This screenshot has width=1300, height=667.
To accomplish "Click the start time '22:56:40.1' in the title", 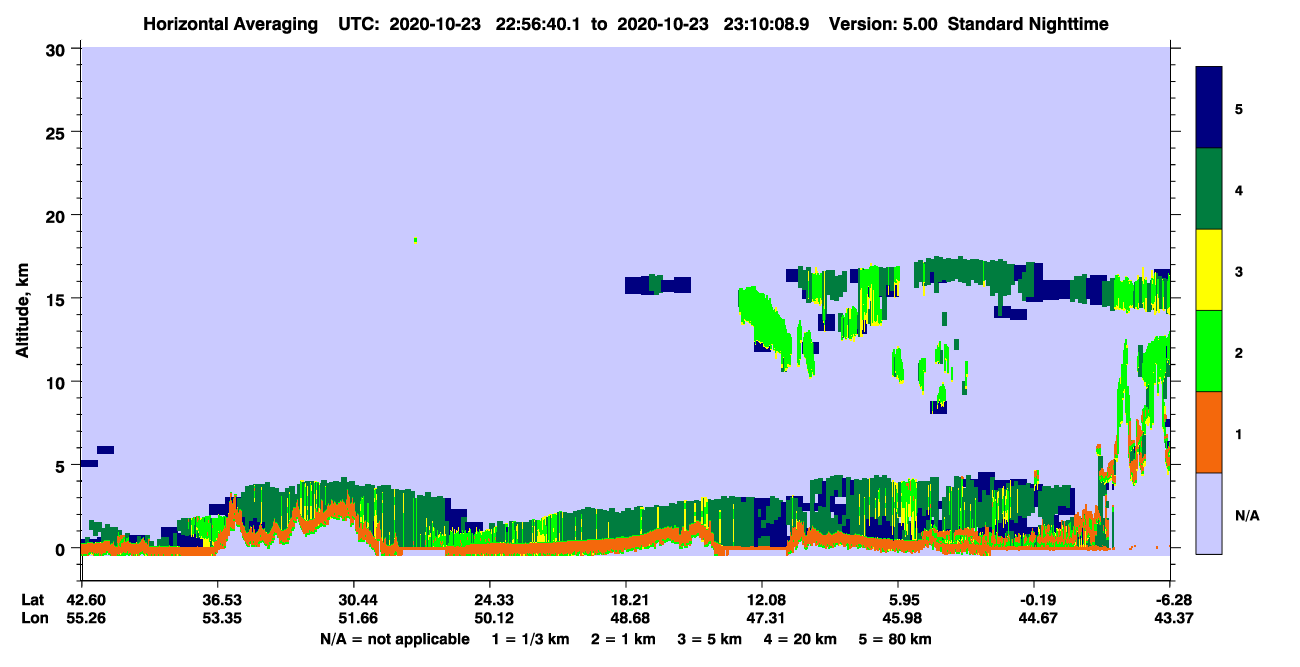I will pyautogui.click(x=539, y=23).
